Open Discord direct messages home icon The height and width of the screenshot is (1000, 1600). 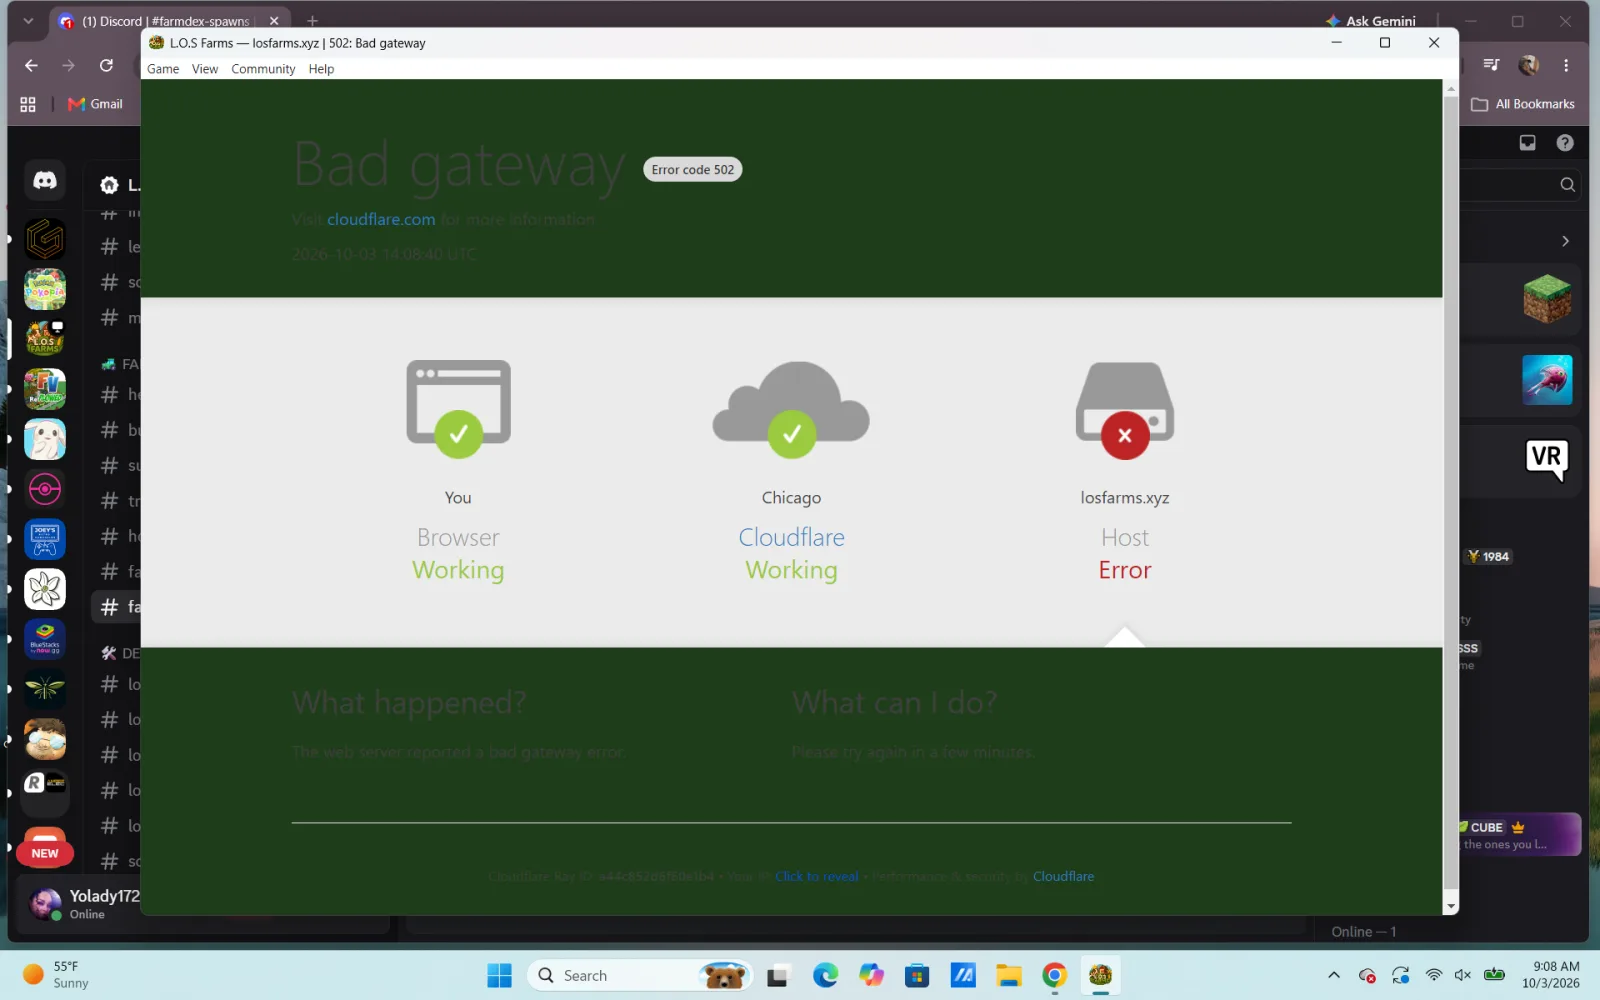pos(45,181)
